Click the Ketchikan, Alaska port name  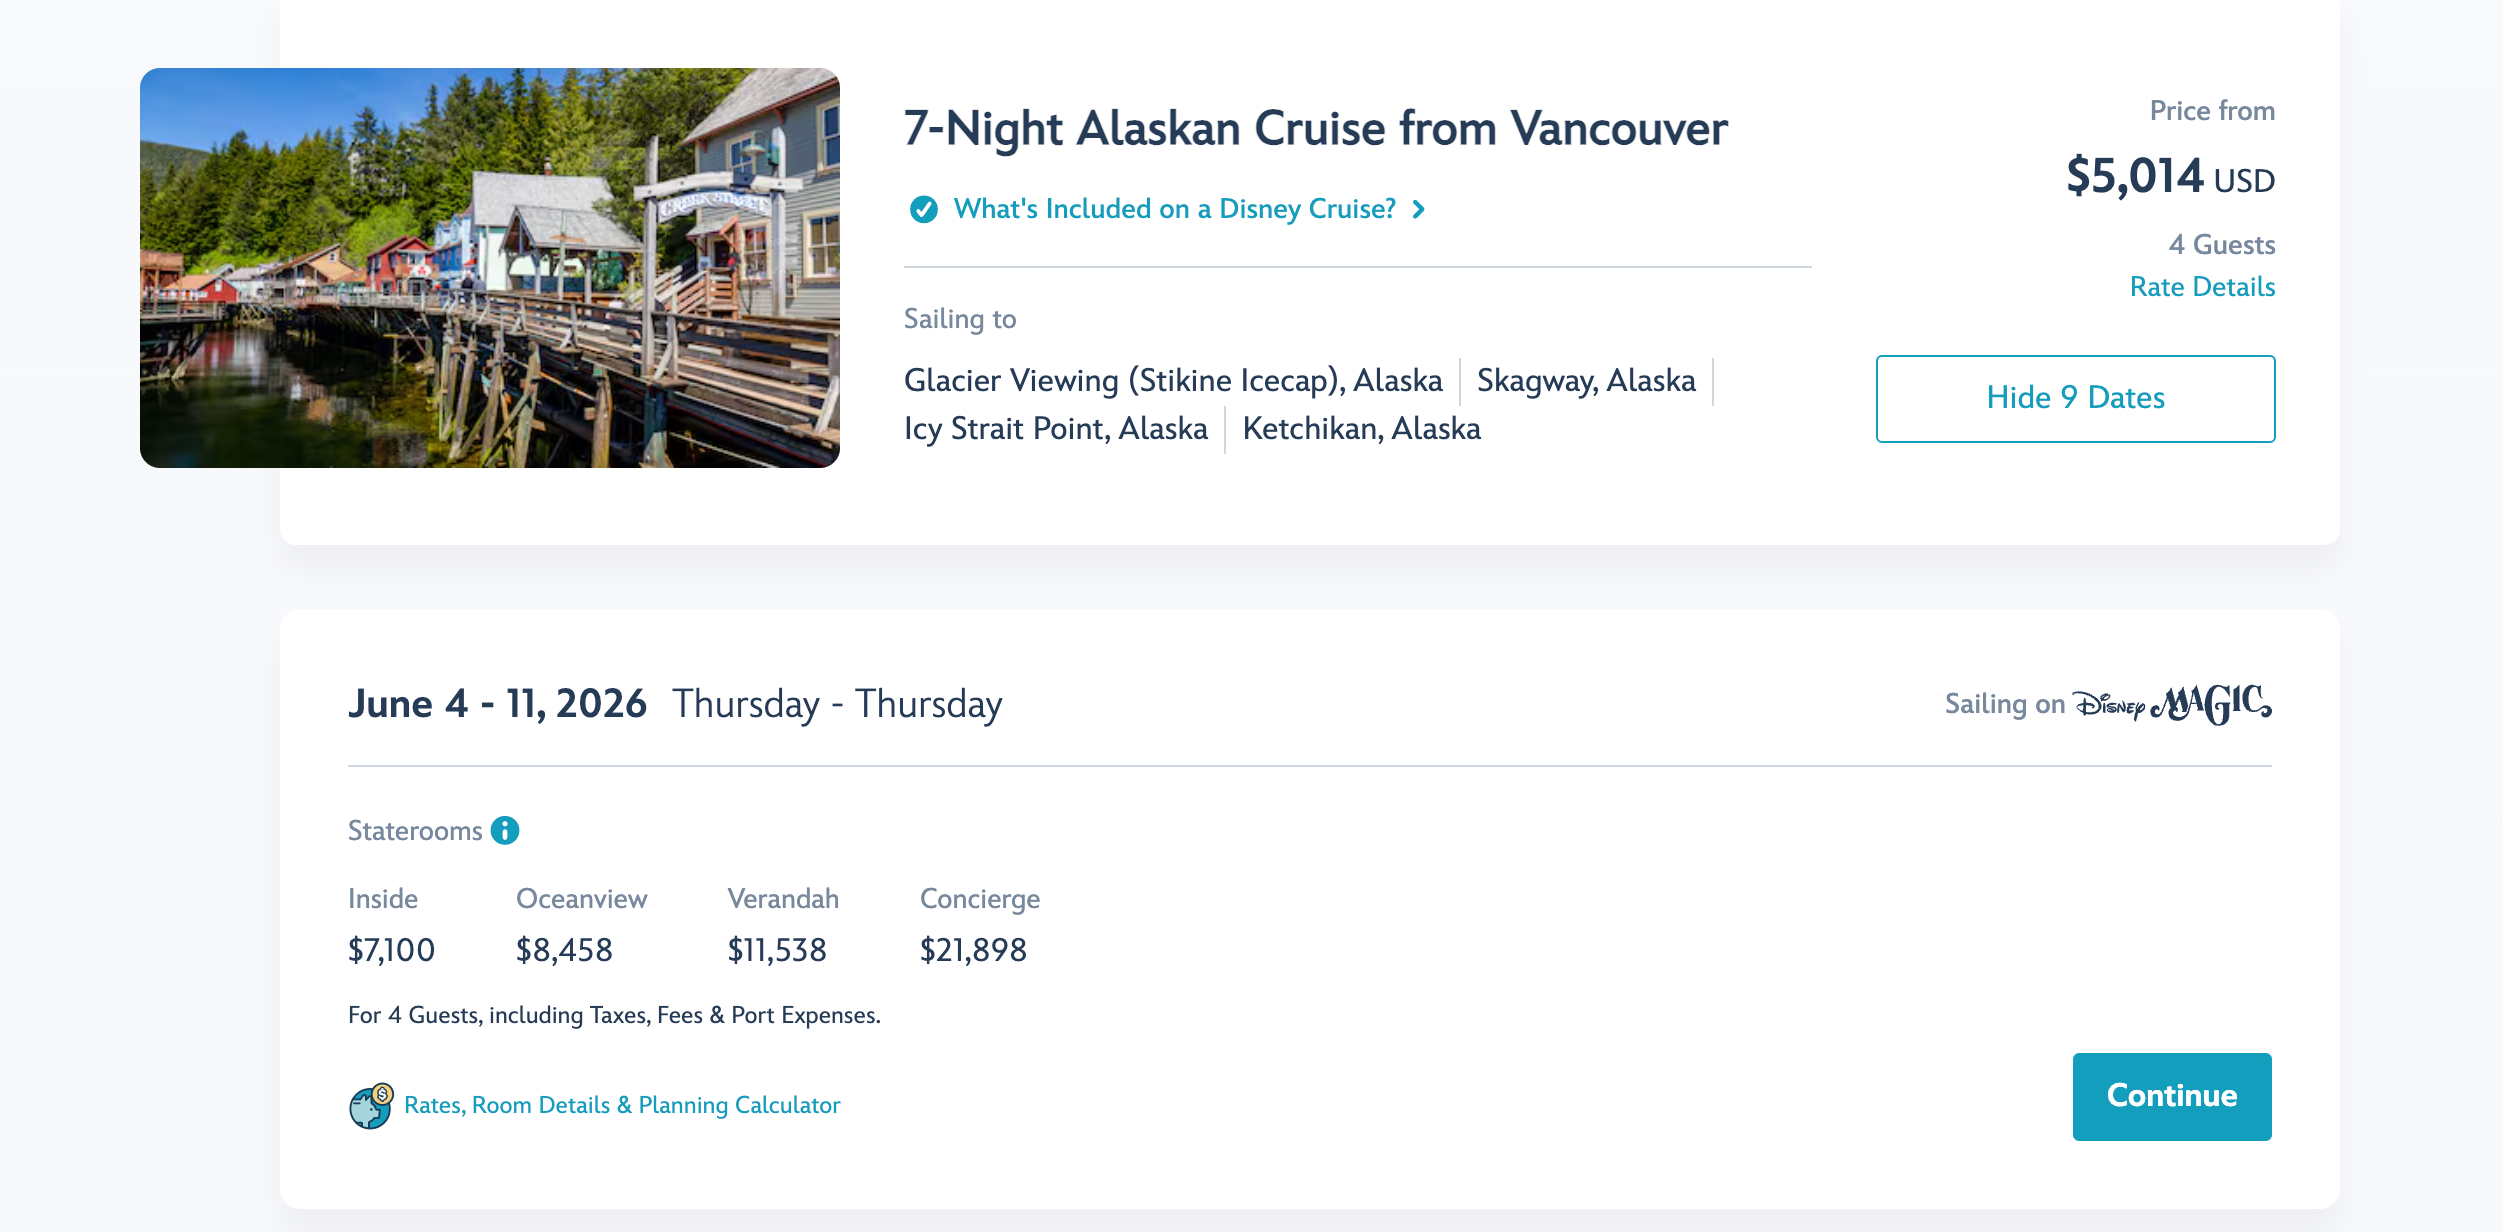(x=1361, y=429)
